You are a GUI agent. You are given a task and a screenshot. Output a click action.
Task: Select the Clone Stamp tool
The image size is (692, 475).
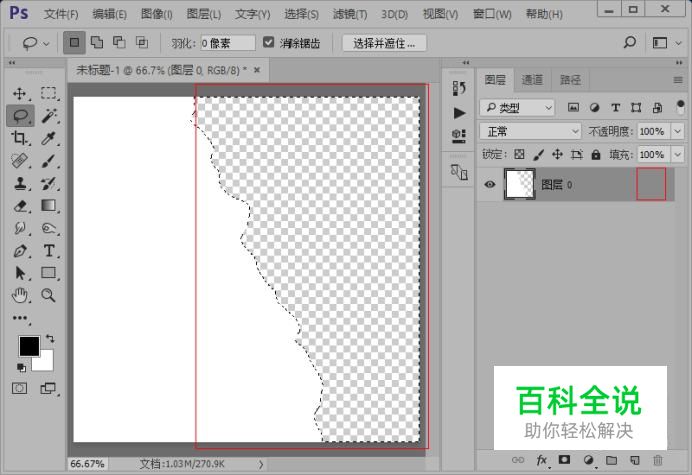19,183
